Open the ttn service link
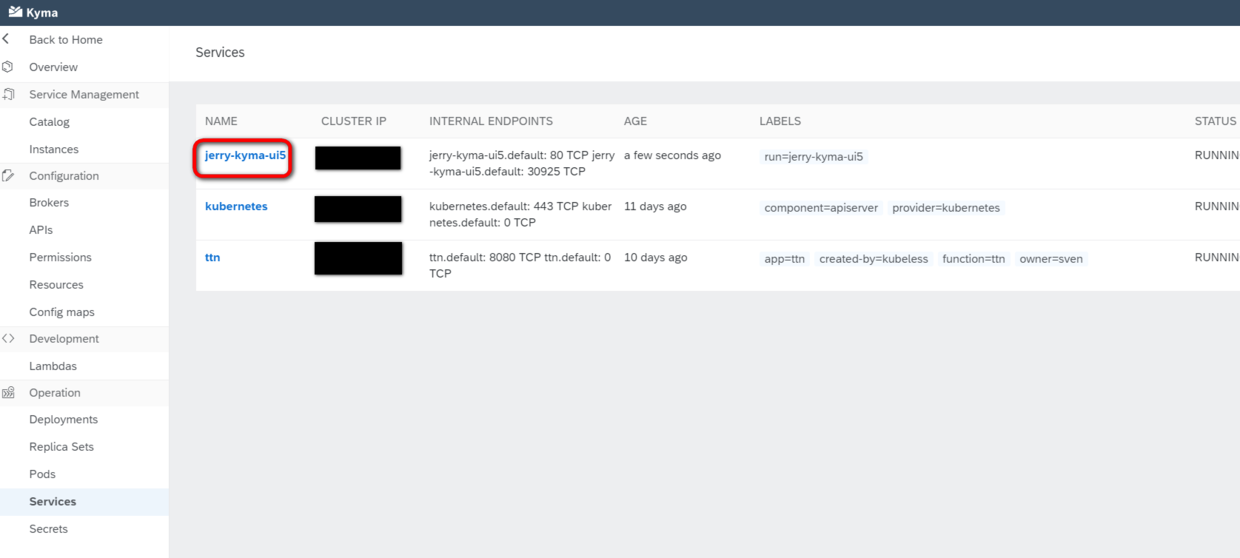 [212, 258]
